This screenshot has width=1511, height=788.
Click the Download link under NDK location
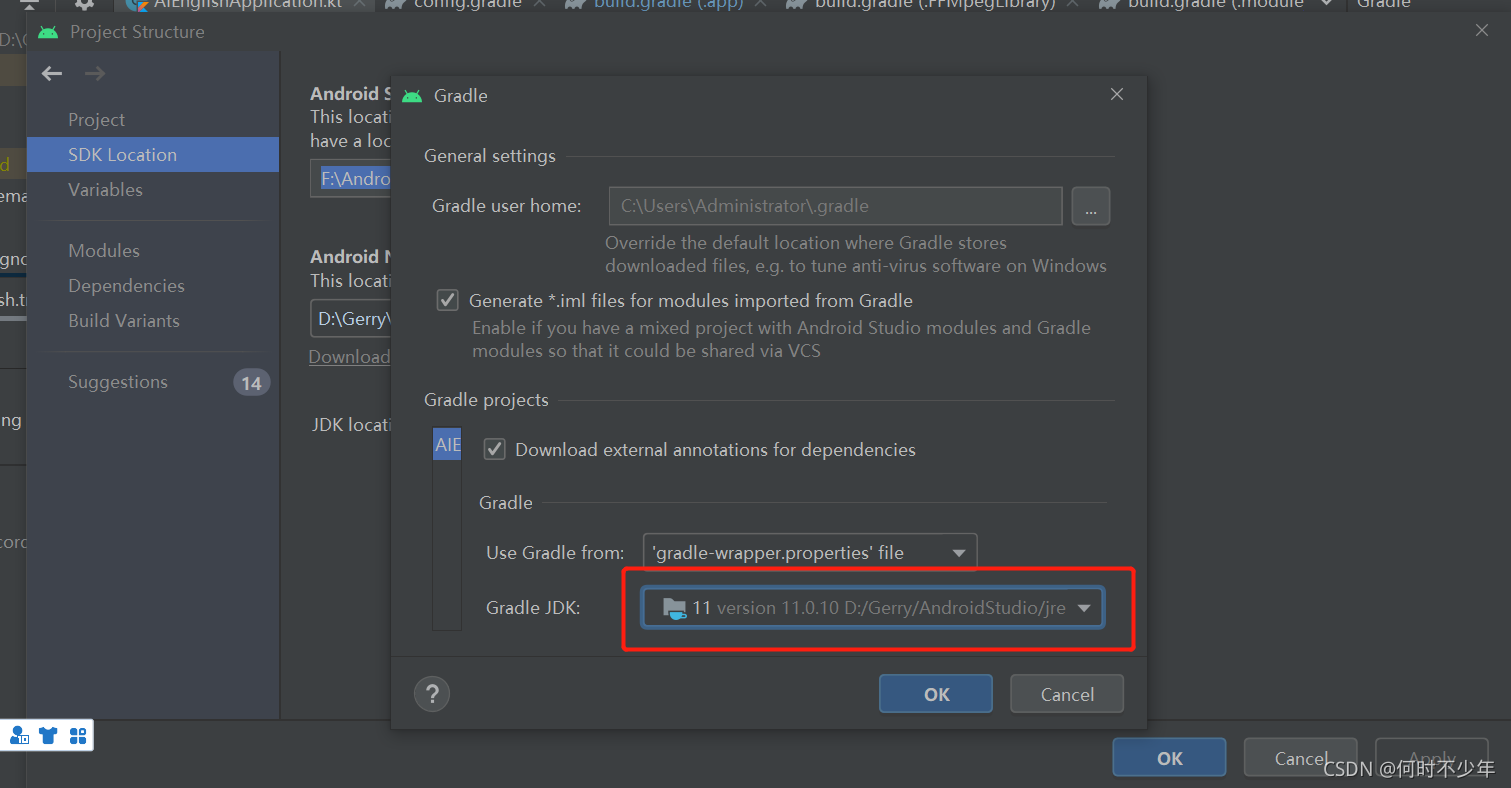349,357
